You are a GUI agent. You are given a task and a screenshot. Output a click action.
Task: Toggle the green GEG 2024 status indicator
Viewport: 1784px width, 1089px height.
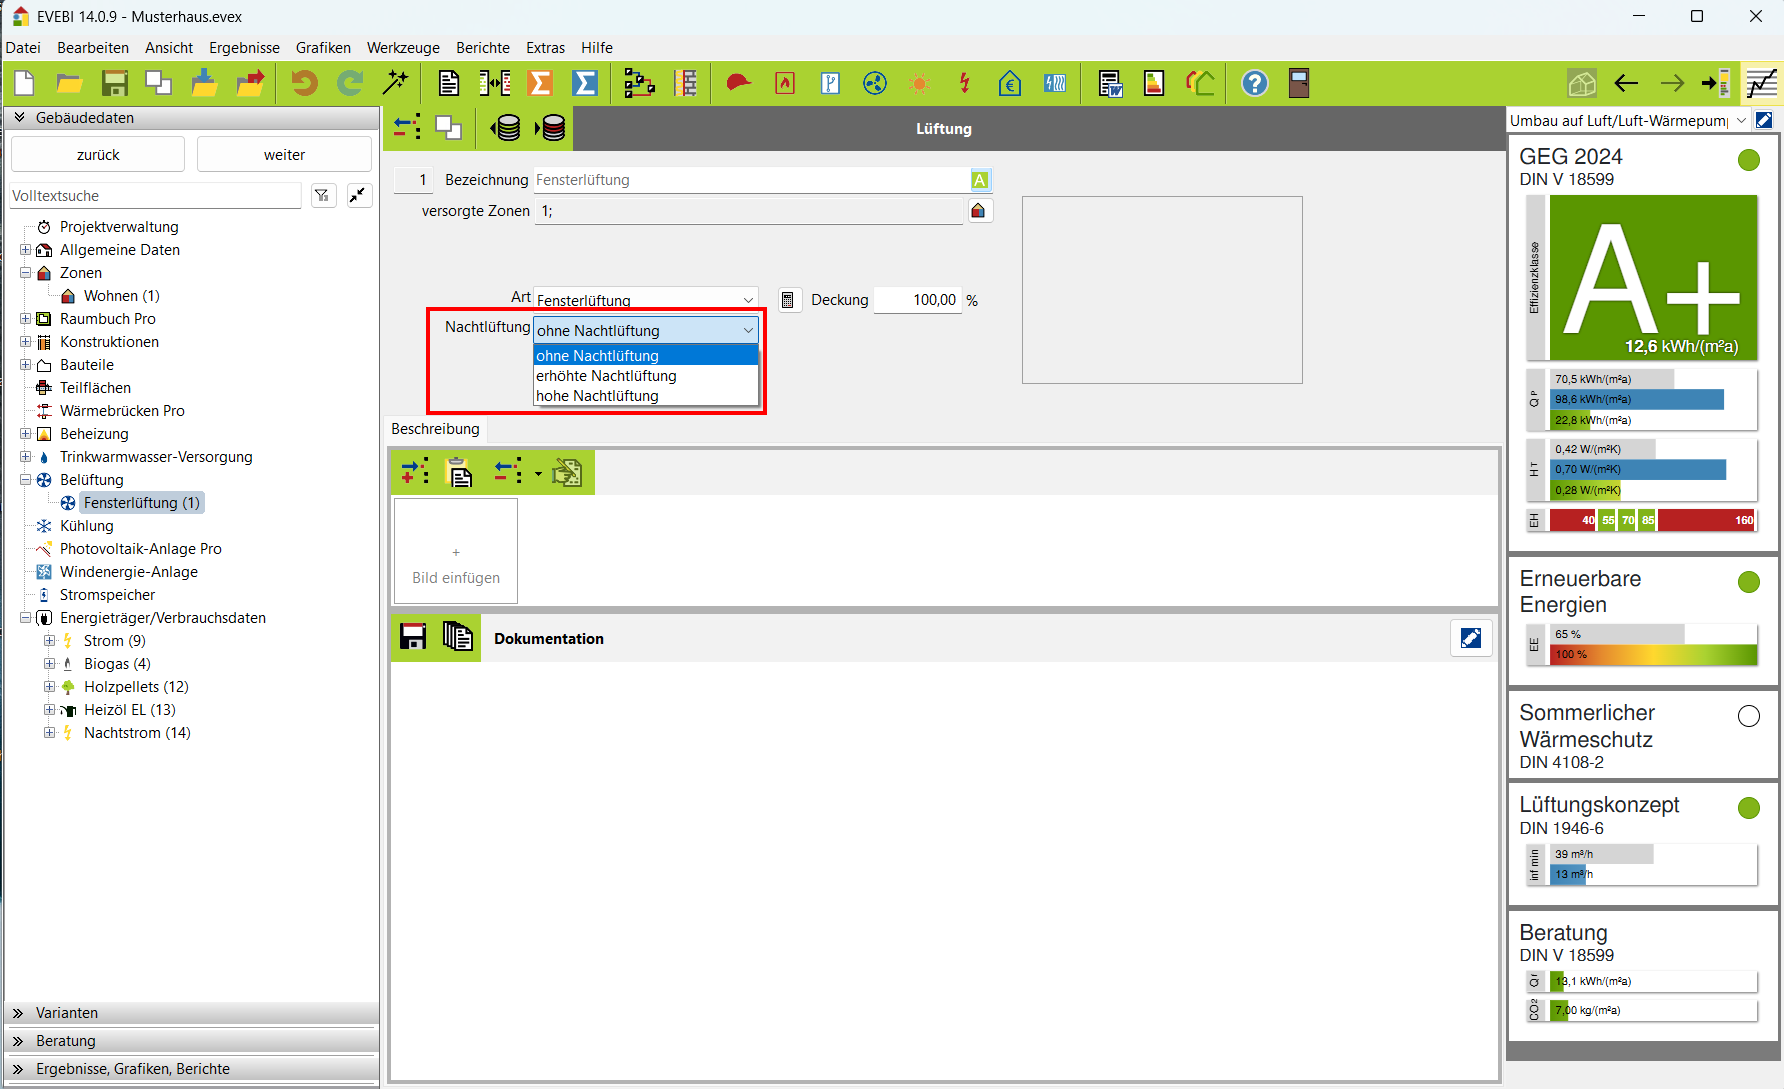1748,160
